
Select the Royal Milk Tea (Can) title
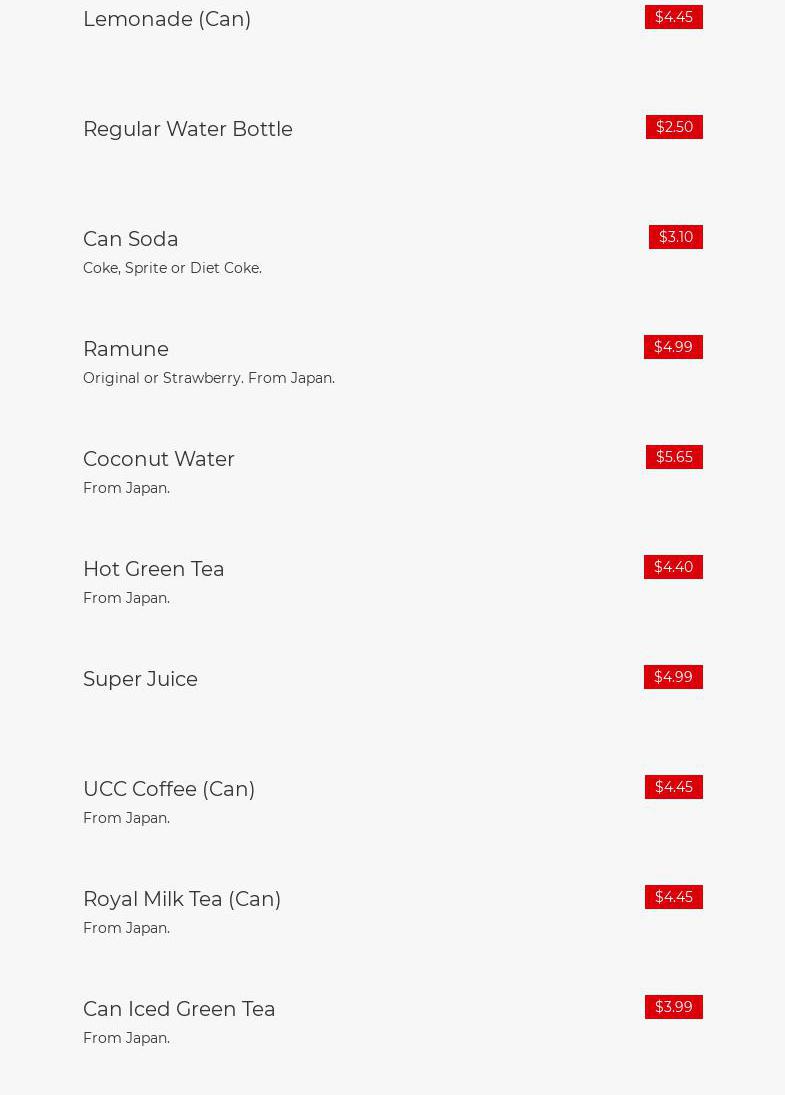point(182,899)
